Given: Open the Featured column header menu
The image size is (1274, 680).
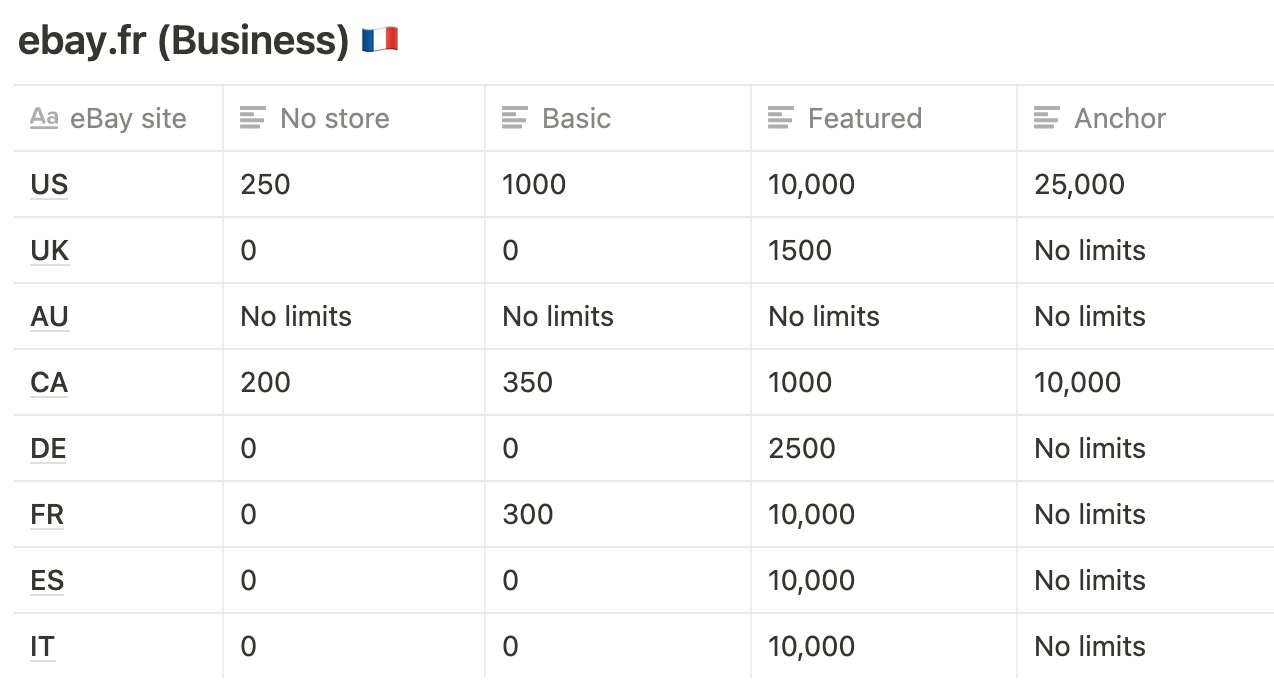Looking at the screenshot, I should pos(884,118).
